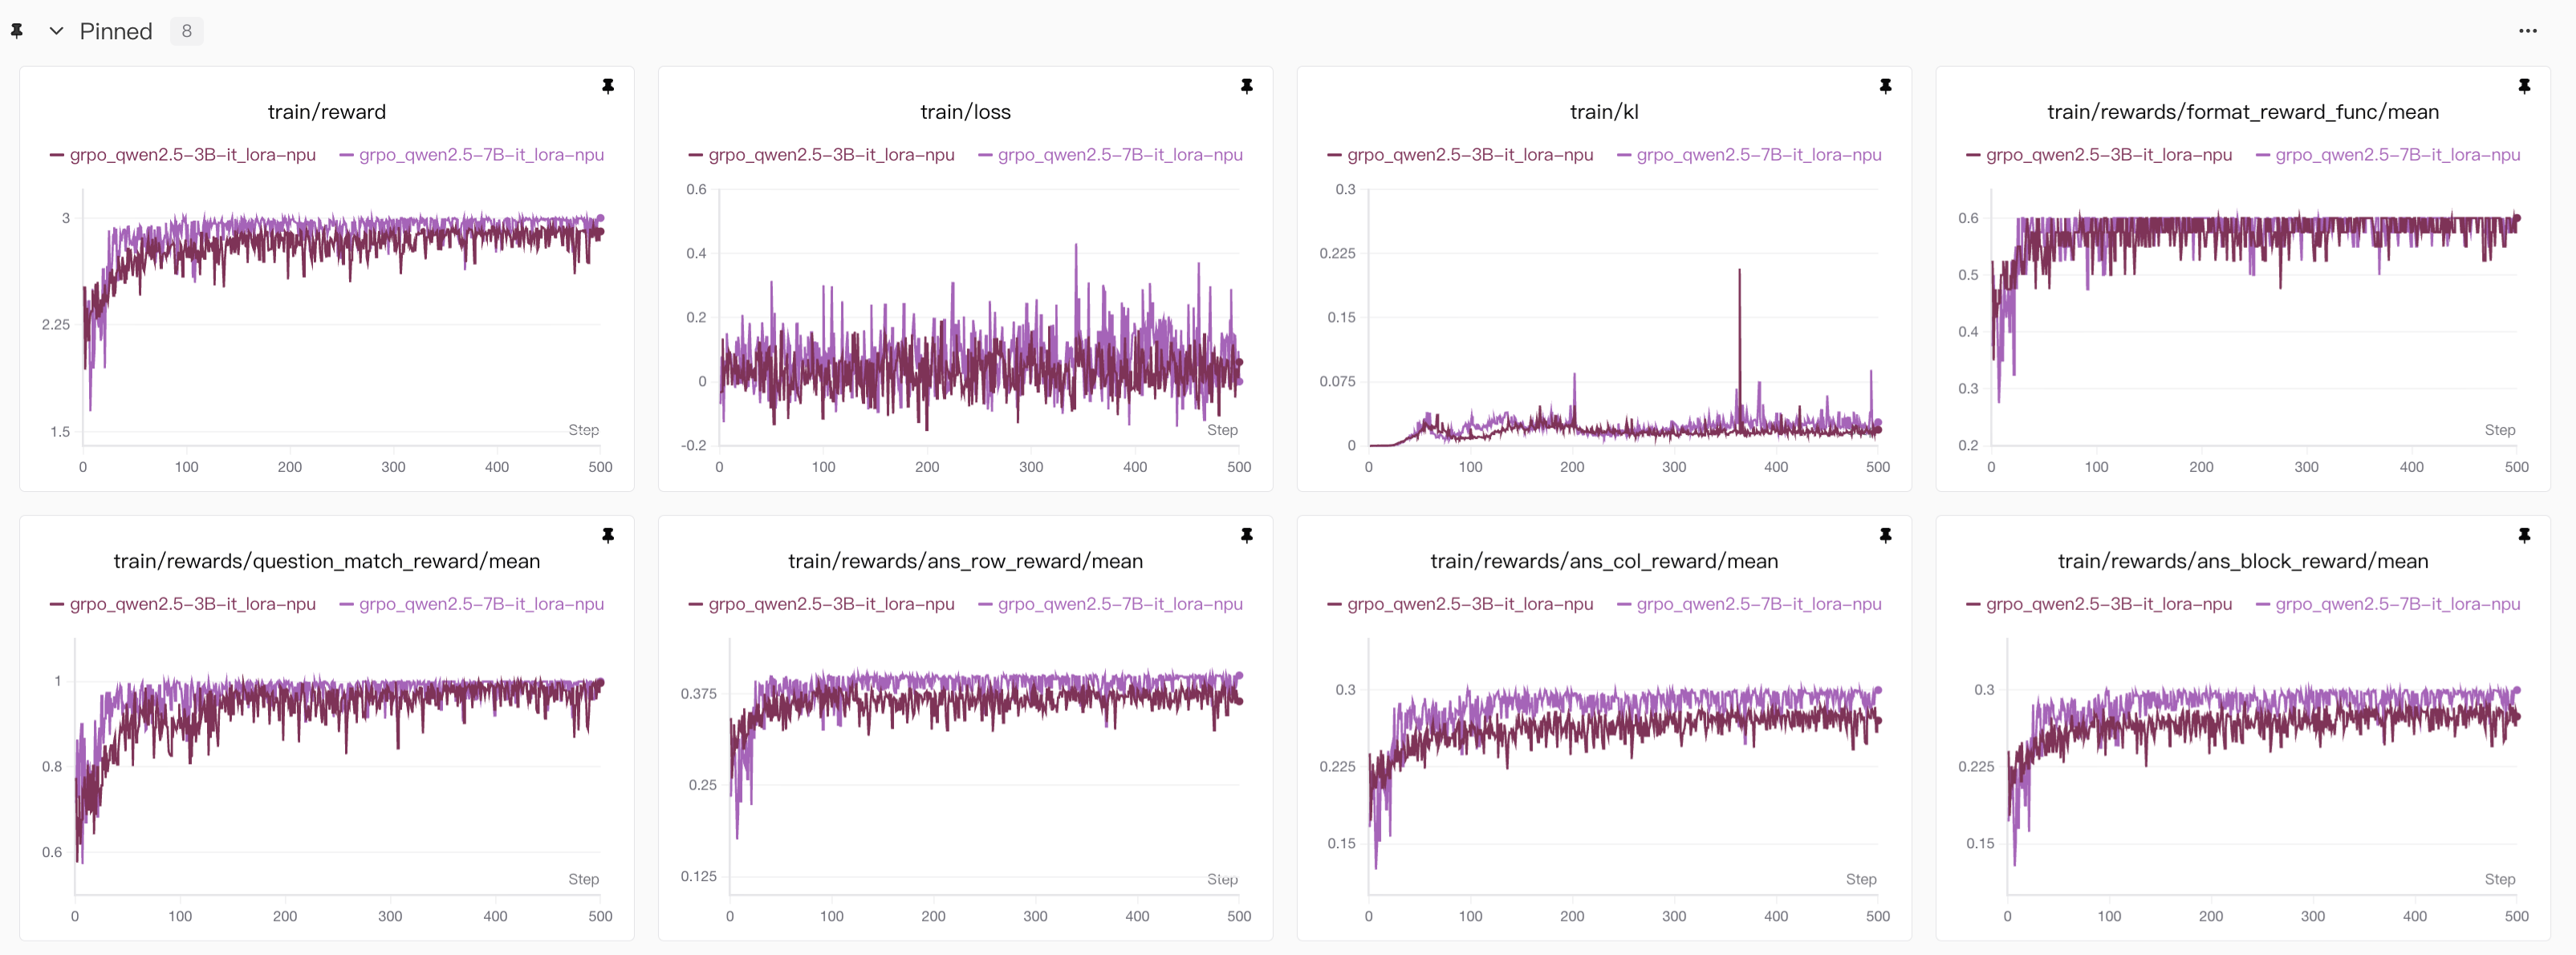This screenshot has width=2576, height=955.
Task: Open the three-dot more options menu
Action: tap(2527, 31)
